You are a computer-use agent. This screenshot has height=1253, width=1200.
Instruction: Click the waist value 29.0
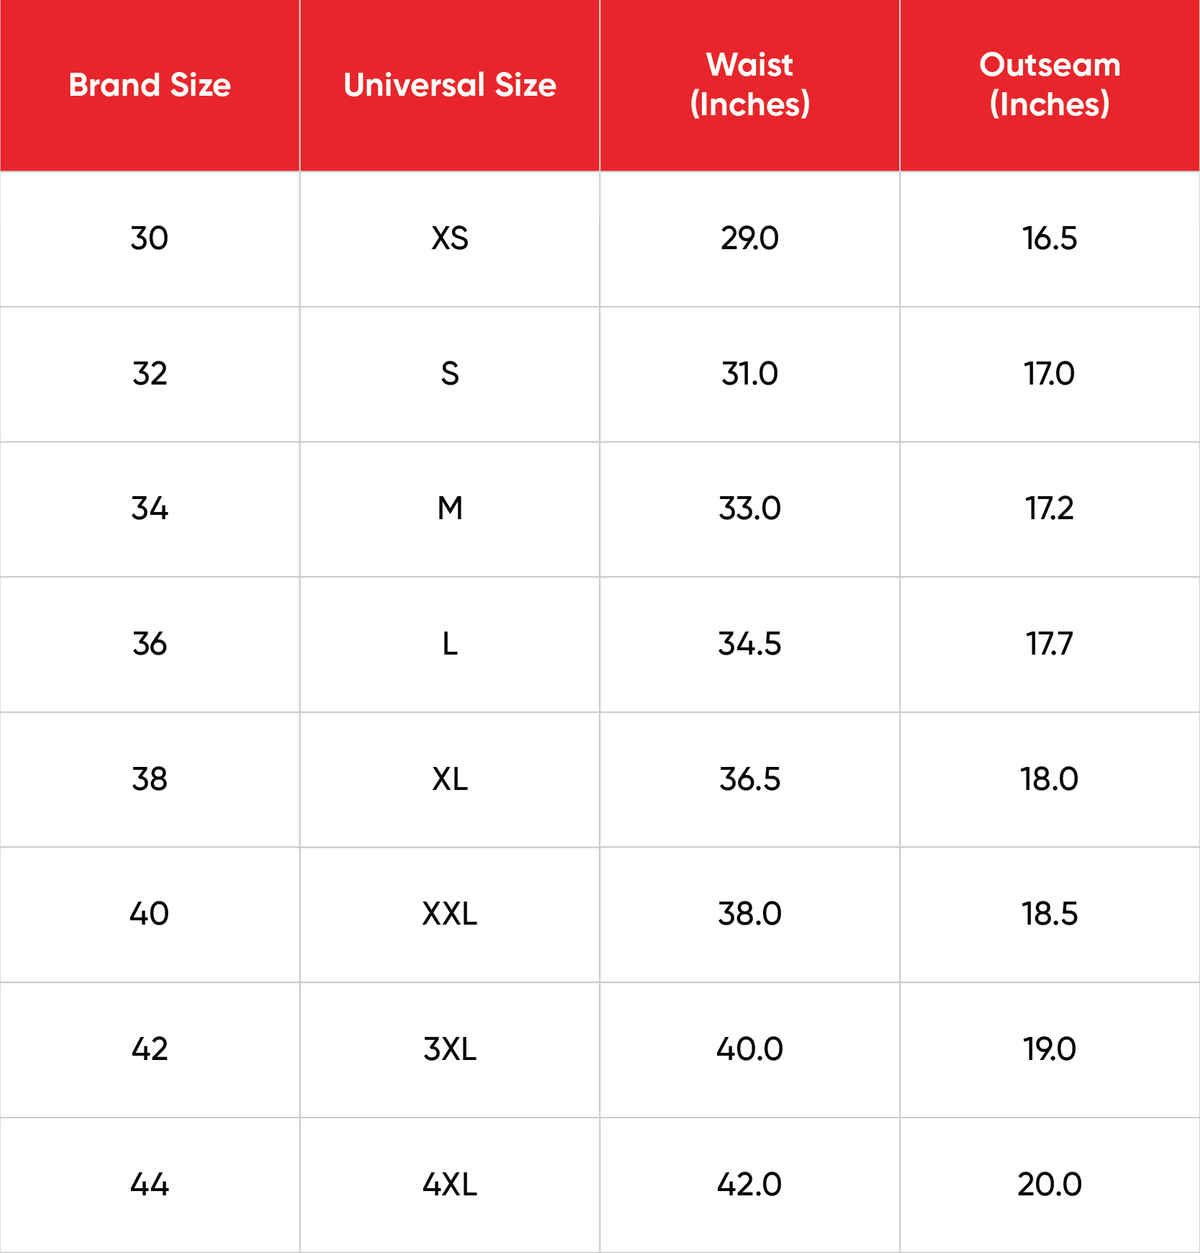click(x=749, y=238)
